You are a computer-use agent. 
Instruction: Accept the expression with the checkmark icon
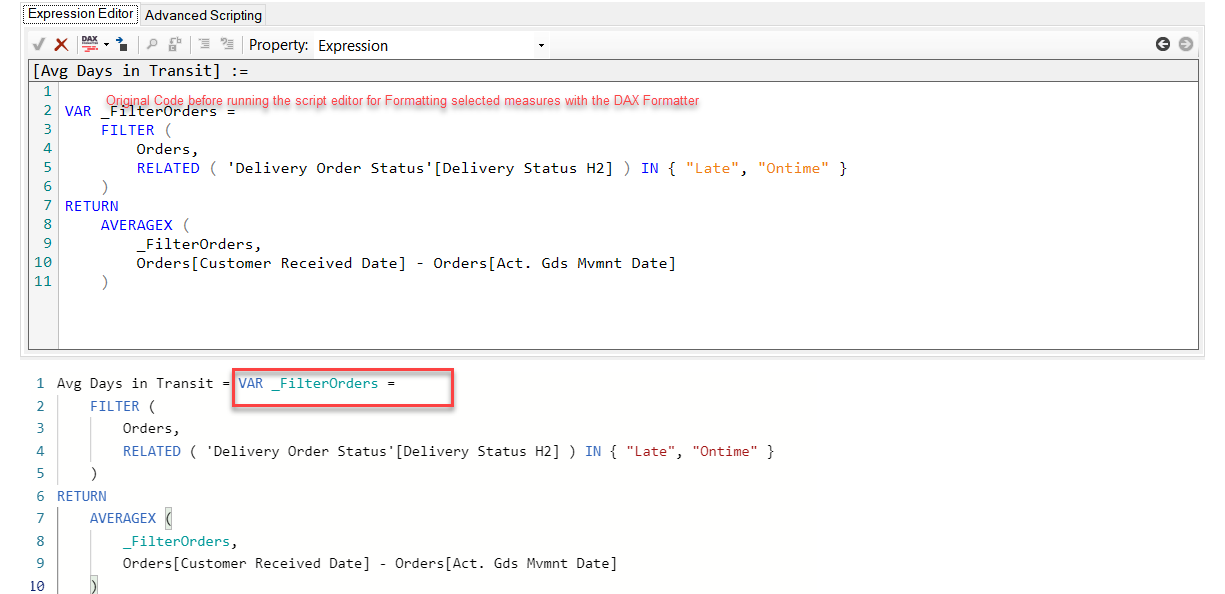[x=38, y=44]
